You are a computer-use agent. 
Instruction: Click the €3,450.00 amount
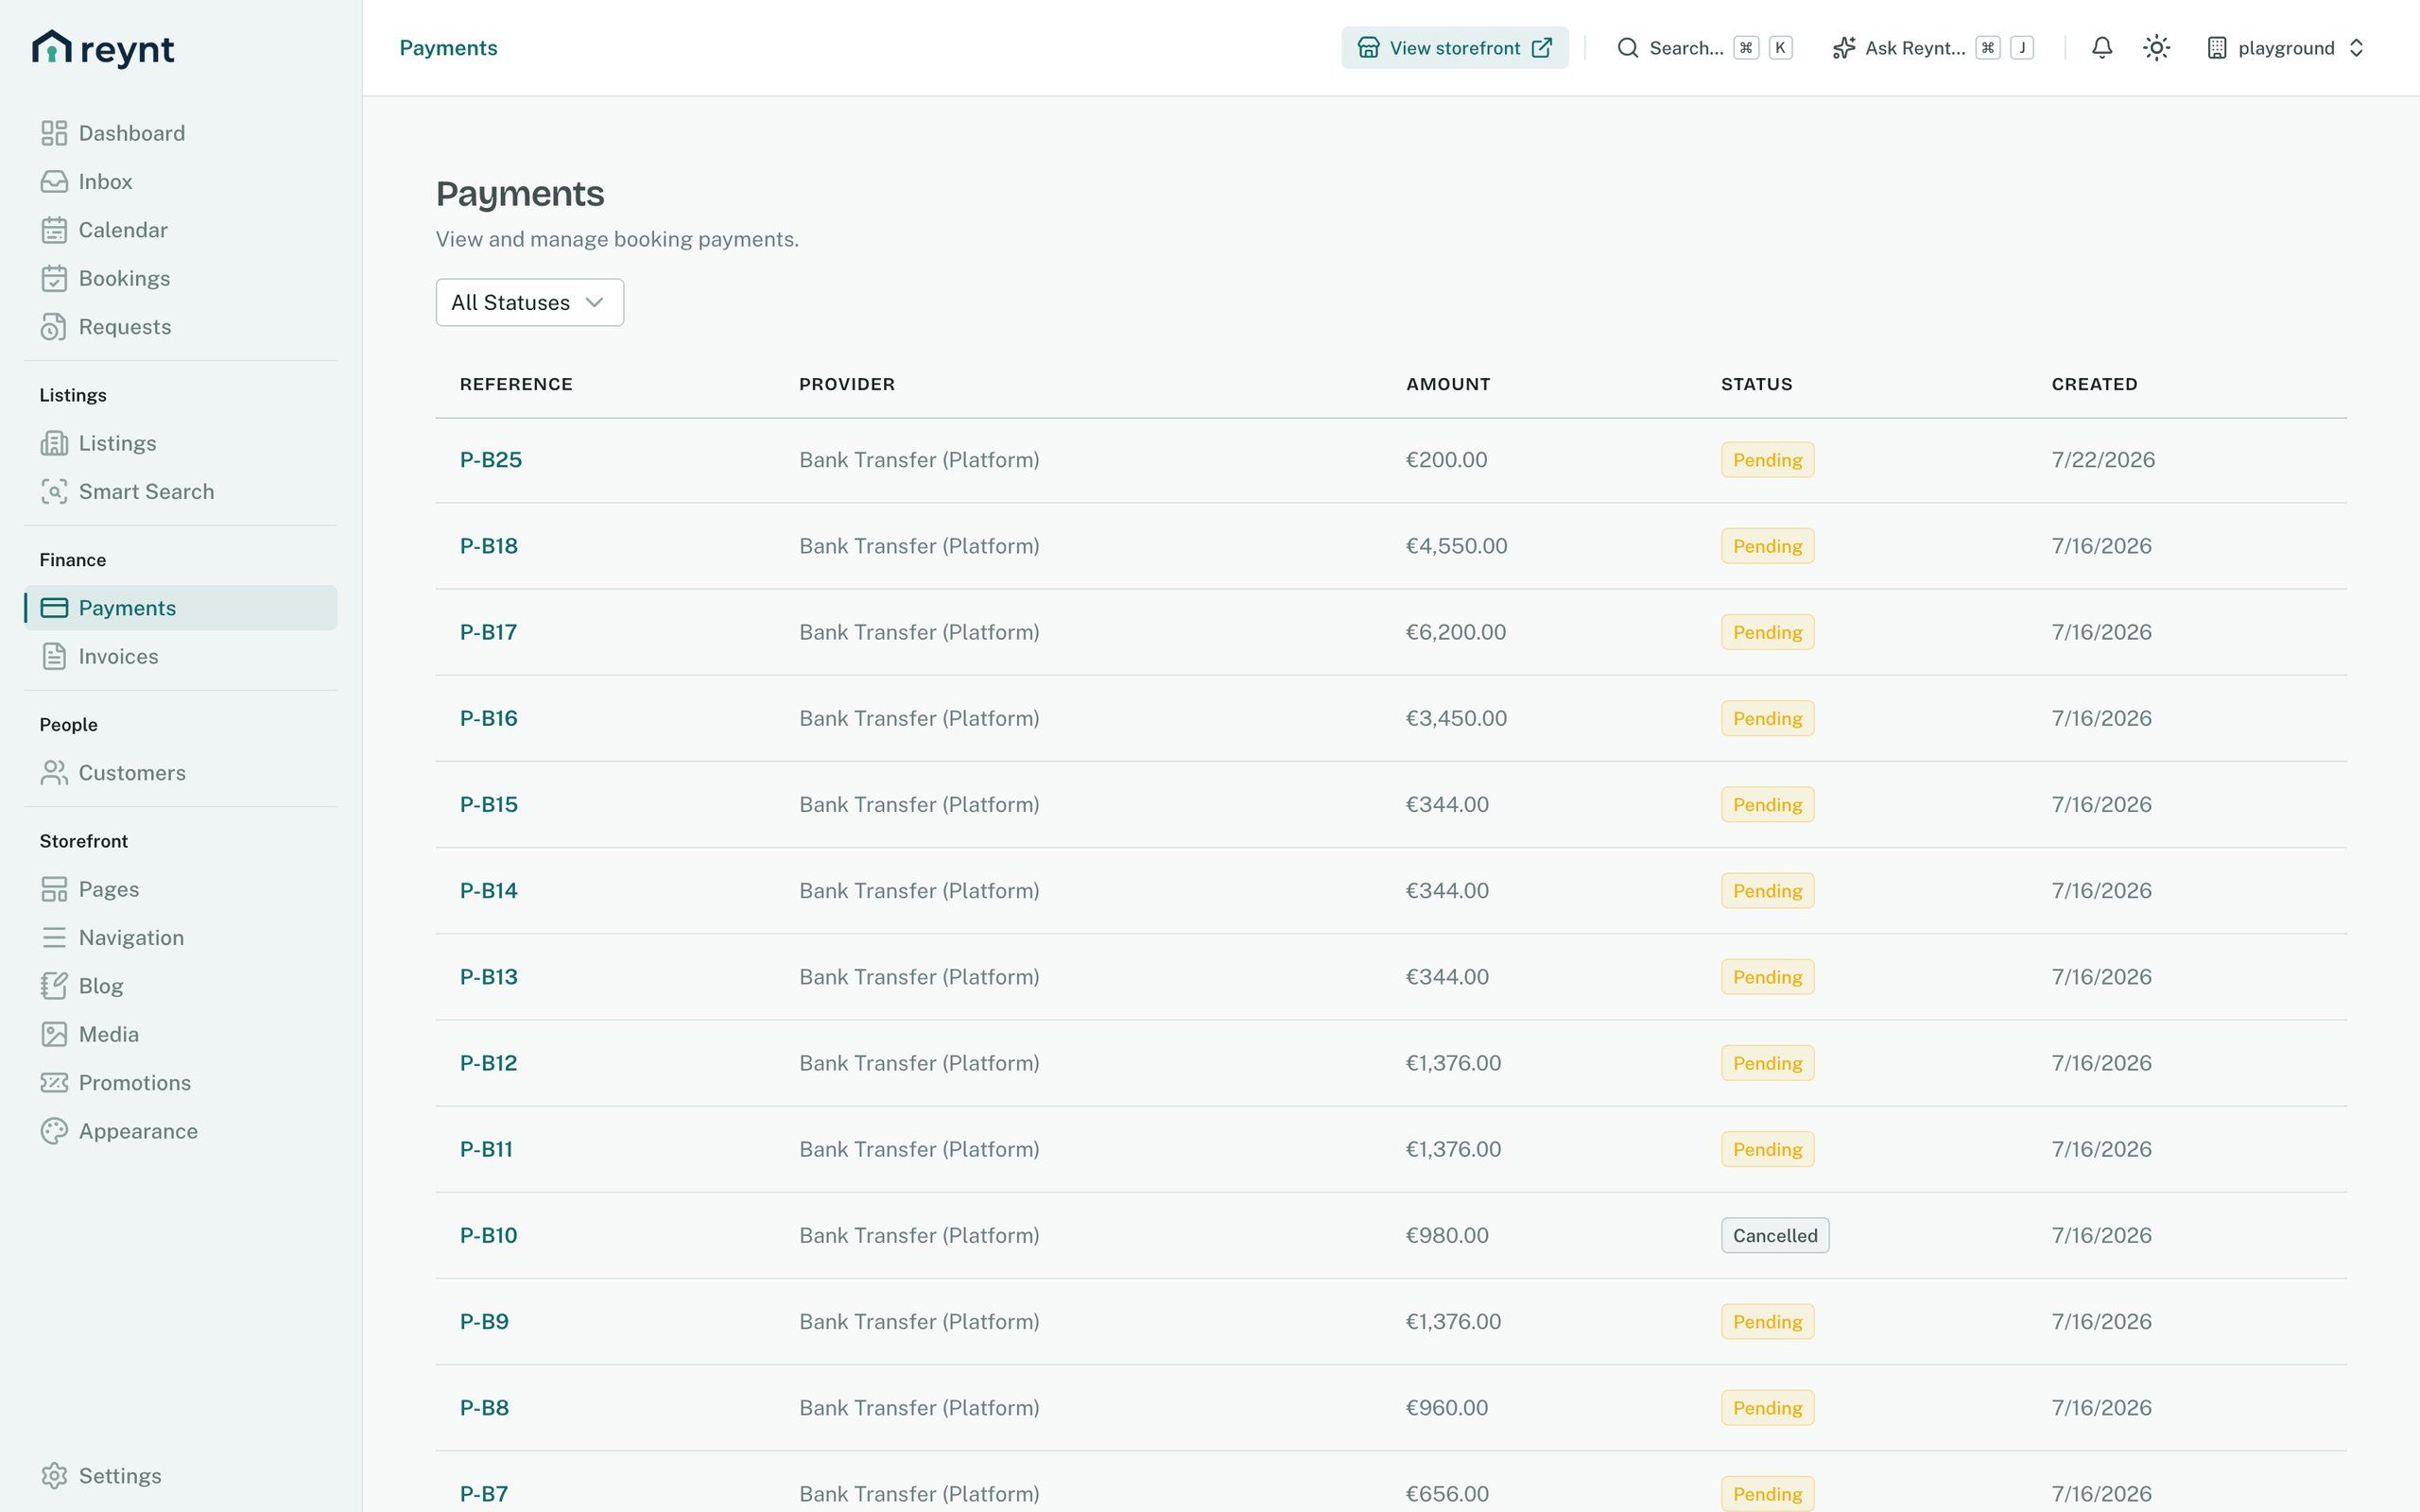click(1456, 718)
